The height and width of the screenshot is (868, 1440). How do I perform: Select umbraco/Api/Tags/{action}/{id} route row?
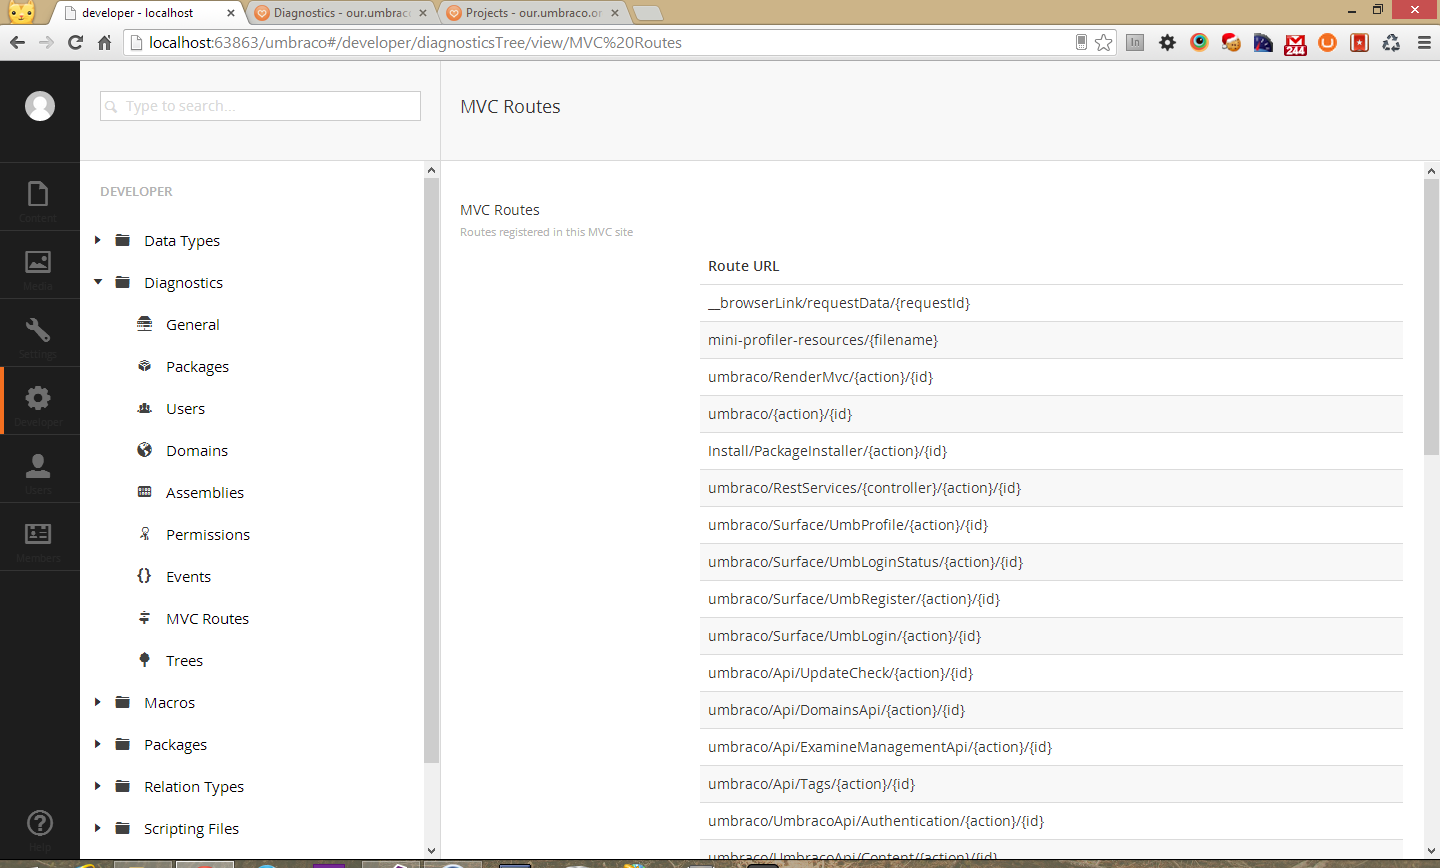(x=1051, y=784)
